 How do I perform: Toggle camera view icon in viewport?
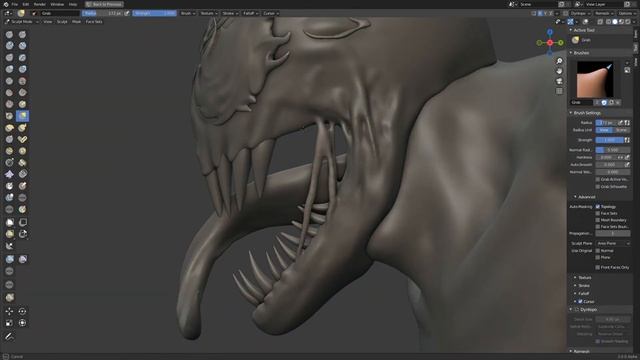tap(559, 81)
